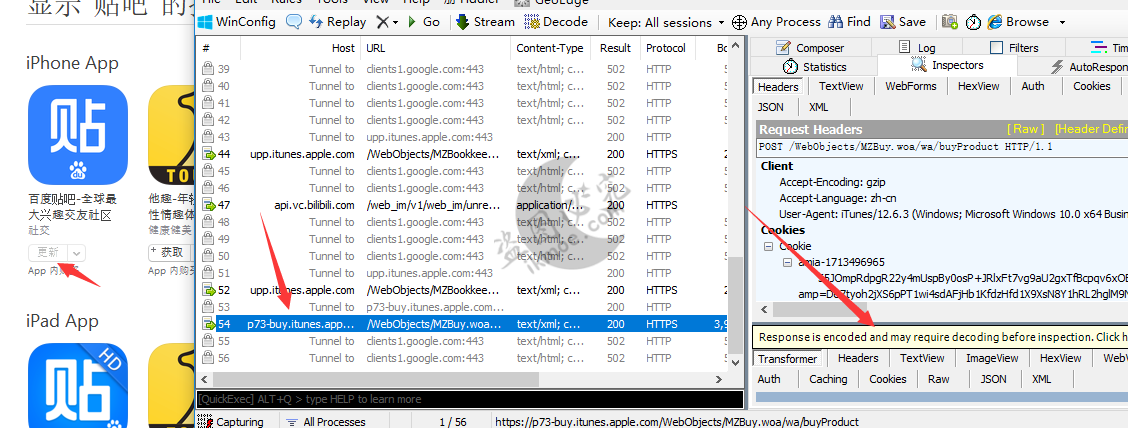Open the Browse dropdown arrow

tap(1062, 22)
